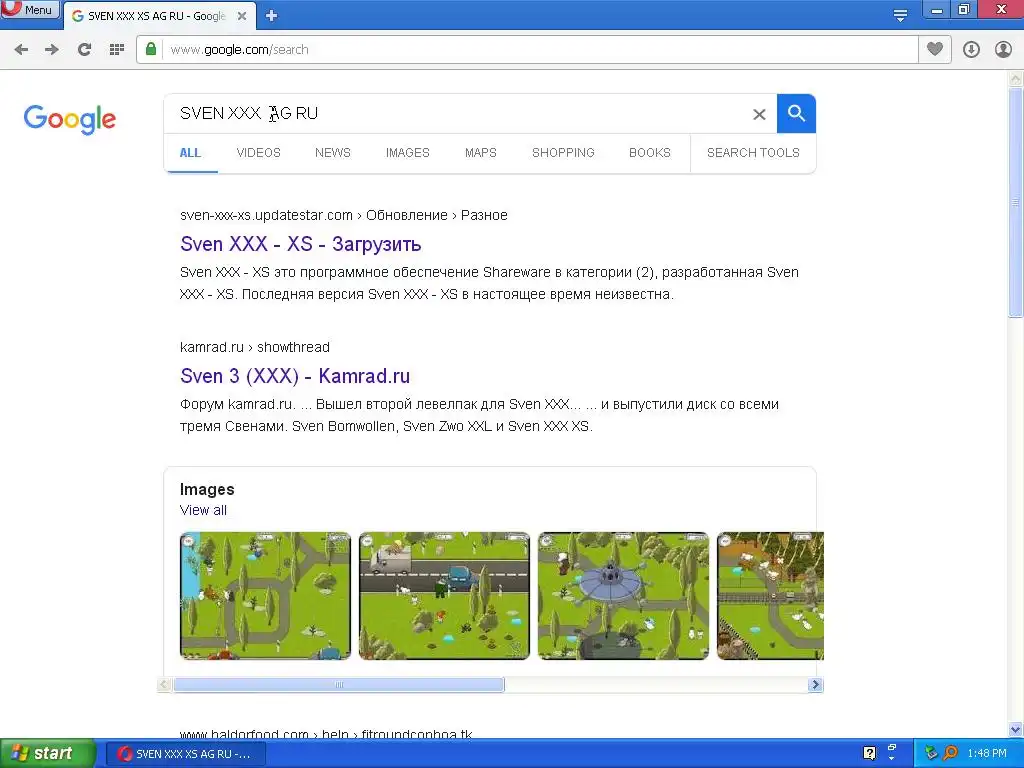Select the ALL results tab
The image size is (1024, 768).
pyautogui.click(x=190, y=153)
